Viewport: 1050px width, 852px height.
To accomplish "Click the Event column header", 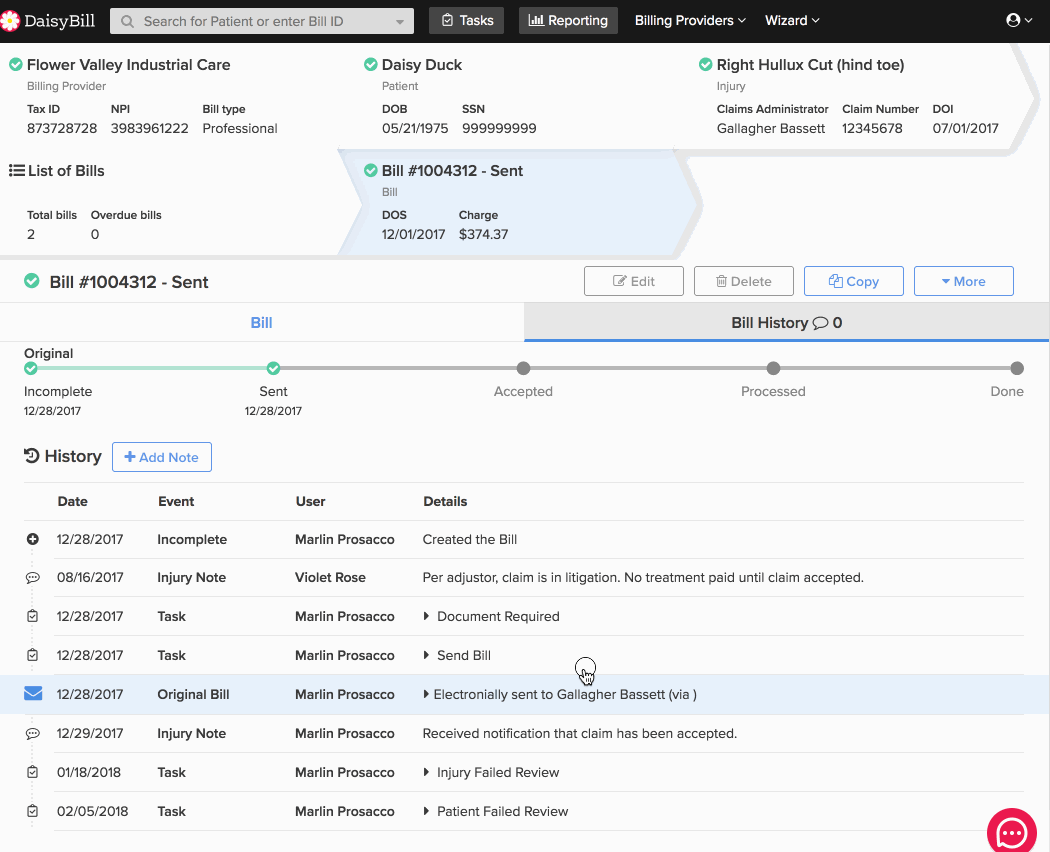I will coord(176,502).
